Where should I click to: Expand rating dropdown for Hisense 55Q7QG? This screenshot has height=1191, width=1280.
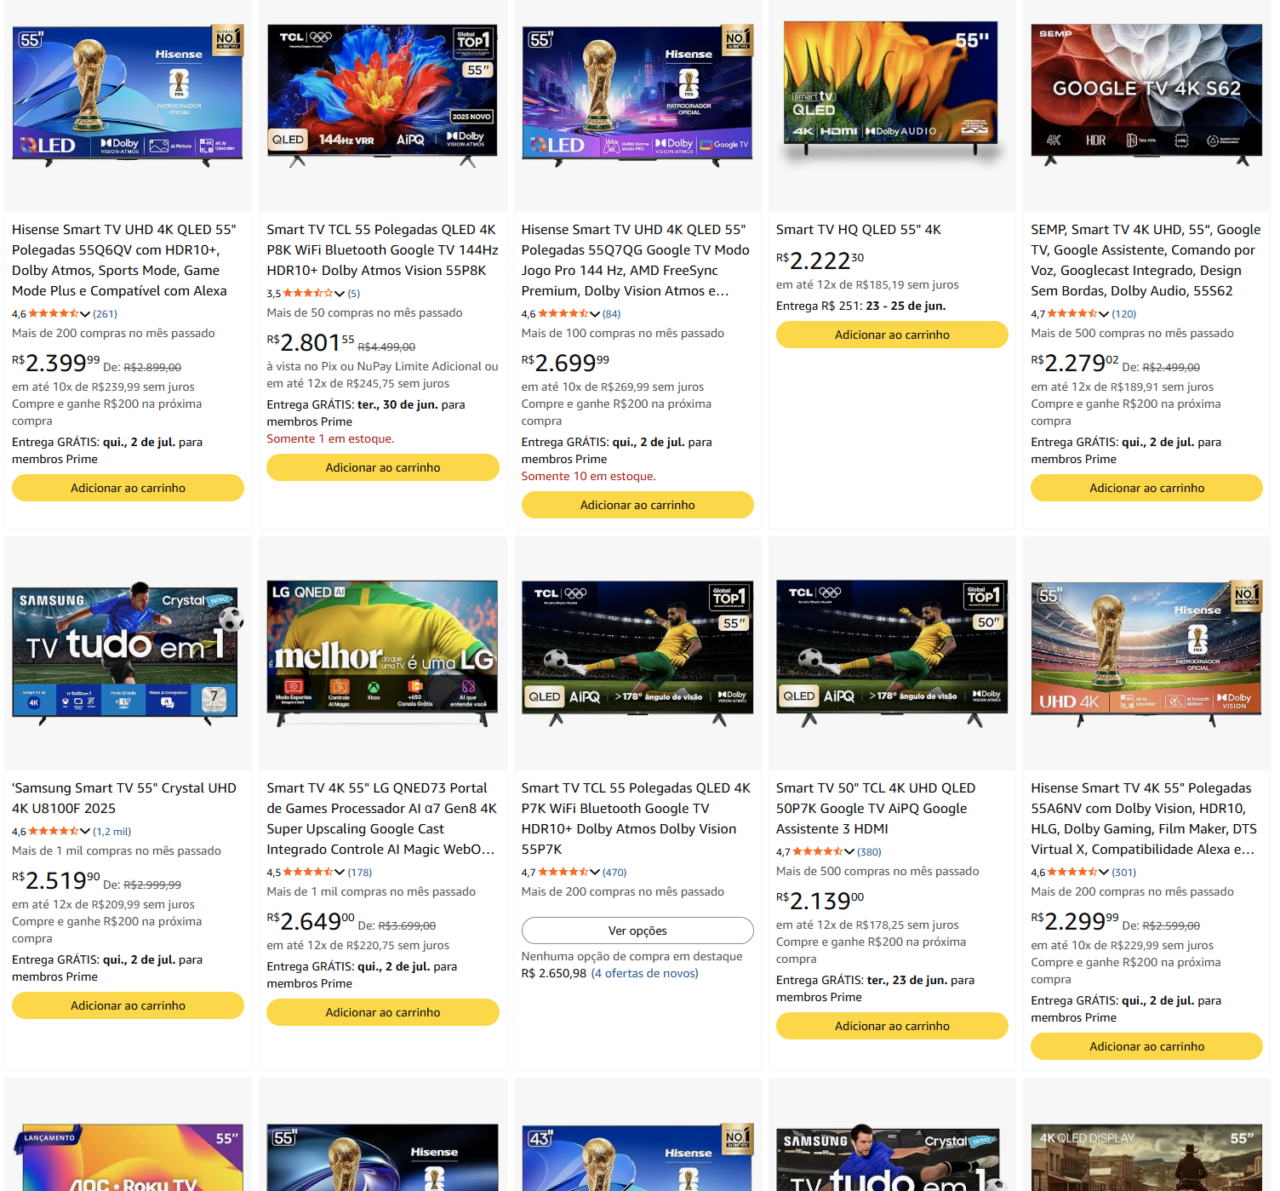tap(595, 314)
